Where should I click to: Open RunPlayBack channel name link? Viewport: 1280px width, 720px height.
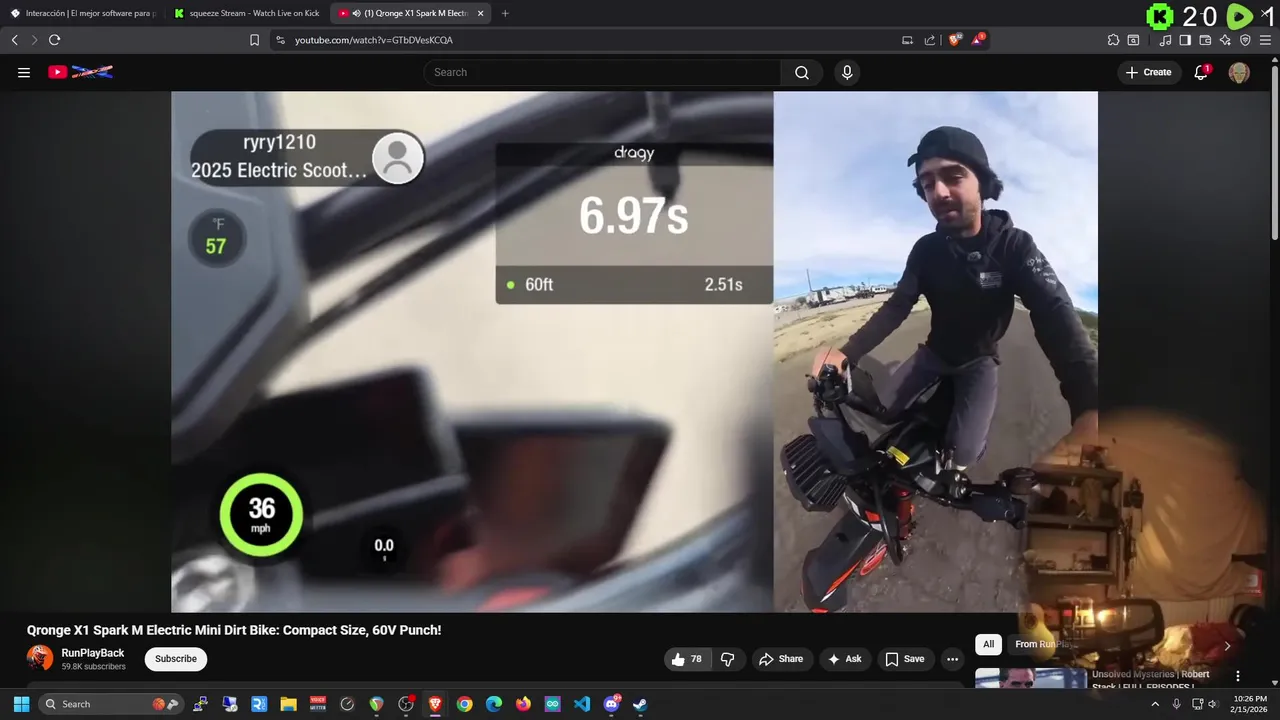pyautogui.click(x=93, y=653)
